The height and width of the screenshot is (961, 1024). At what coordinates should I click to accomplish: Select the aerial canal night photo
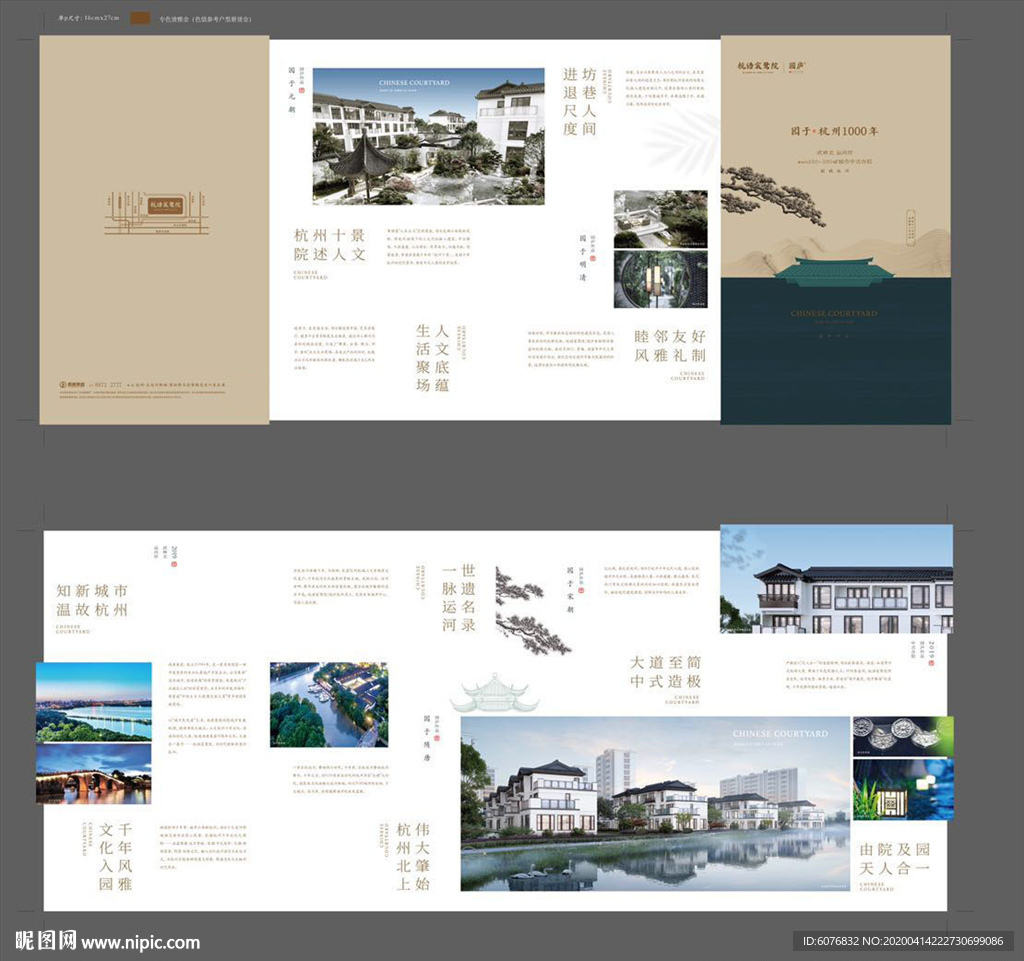[328, 704]
